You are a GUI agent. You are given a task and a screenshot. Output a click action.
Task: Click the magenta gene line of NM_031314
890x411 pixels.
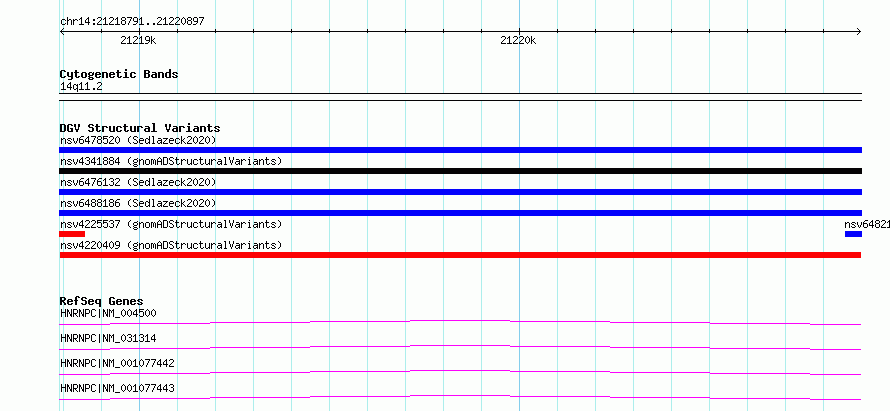tap(460, 347)
